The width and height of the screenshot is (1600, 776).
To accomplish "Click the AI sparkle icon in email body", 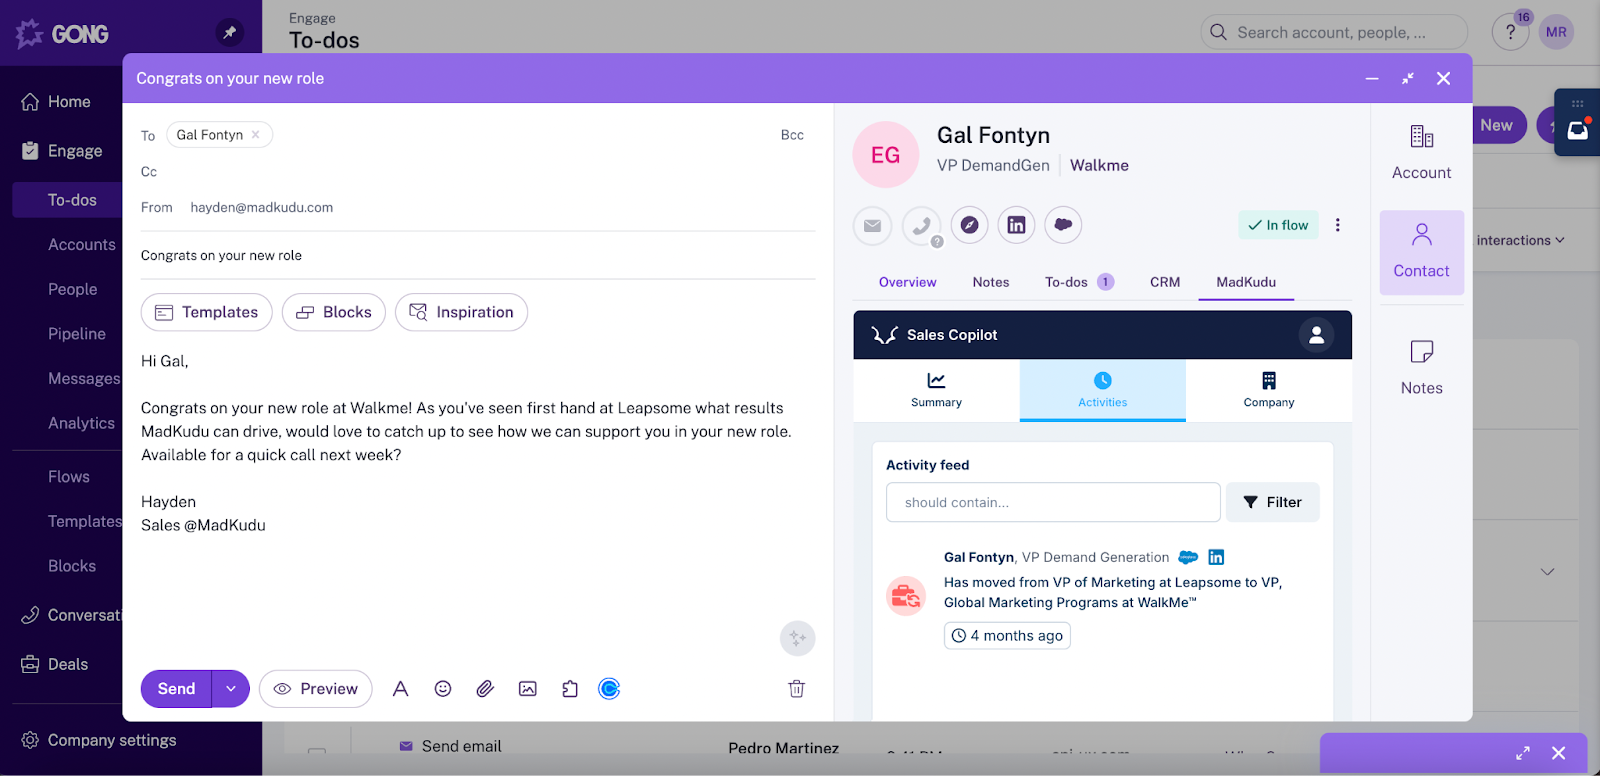I will tap(798, 638).
